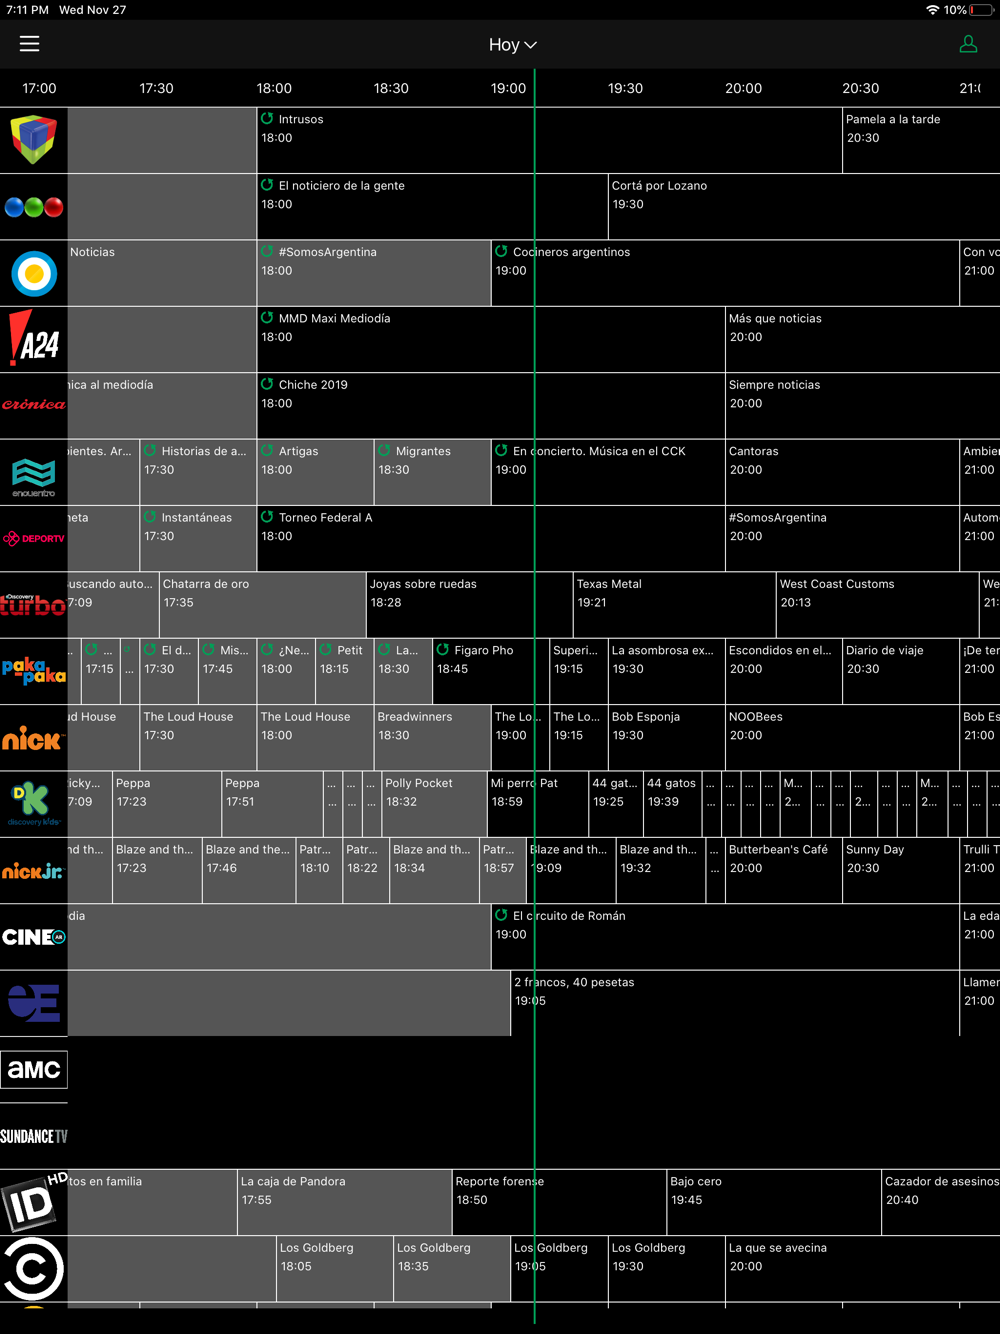The height and width of the screenshot is (1334, 1000).
Task: Select the Discovery Turbo channel logo
Action: coord(34,605)
